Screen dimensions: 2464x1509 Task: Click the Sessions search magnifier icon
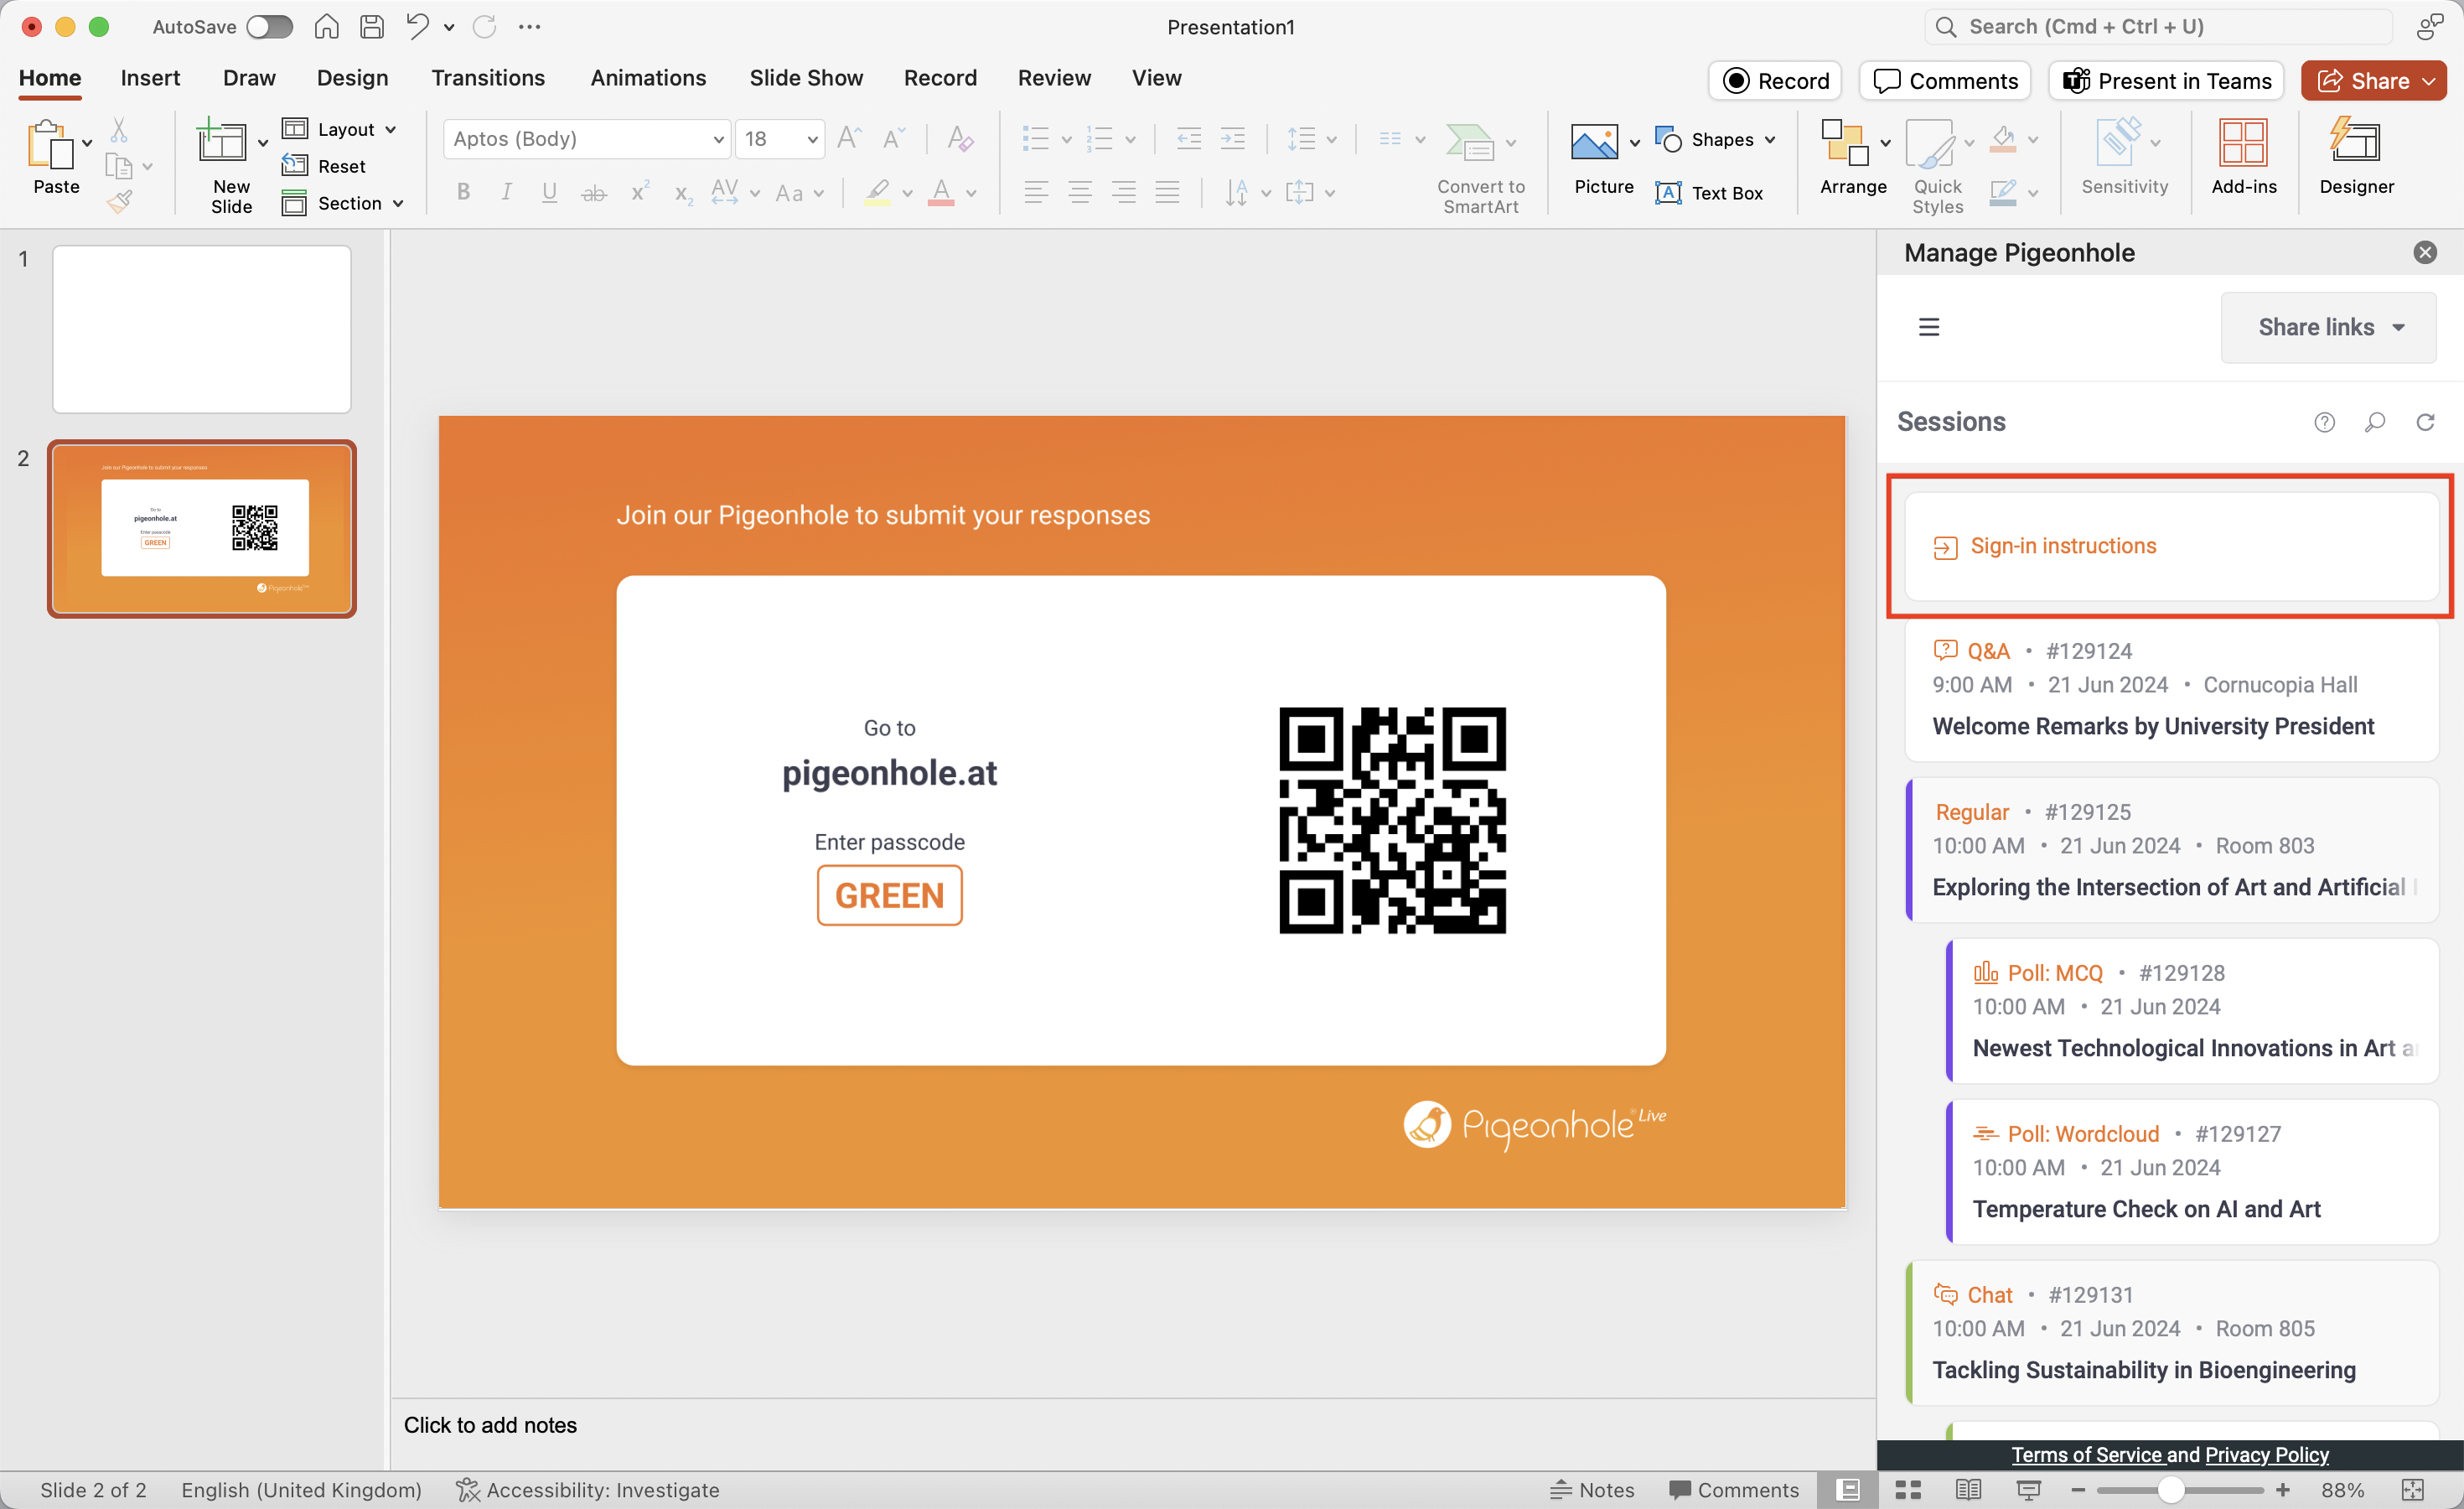pyautogui.click(x=2375, y=422)
